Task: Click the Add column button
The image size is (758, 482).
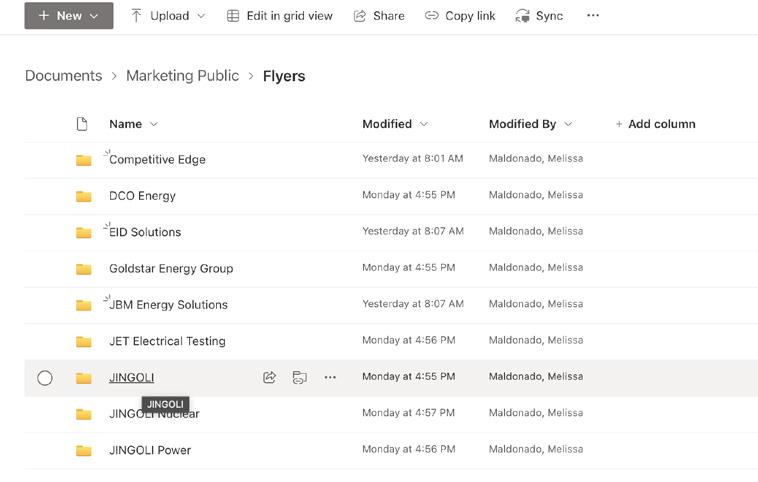Action: pyautogui.click(x=655, y=124)
